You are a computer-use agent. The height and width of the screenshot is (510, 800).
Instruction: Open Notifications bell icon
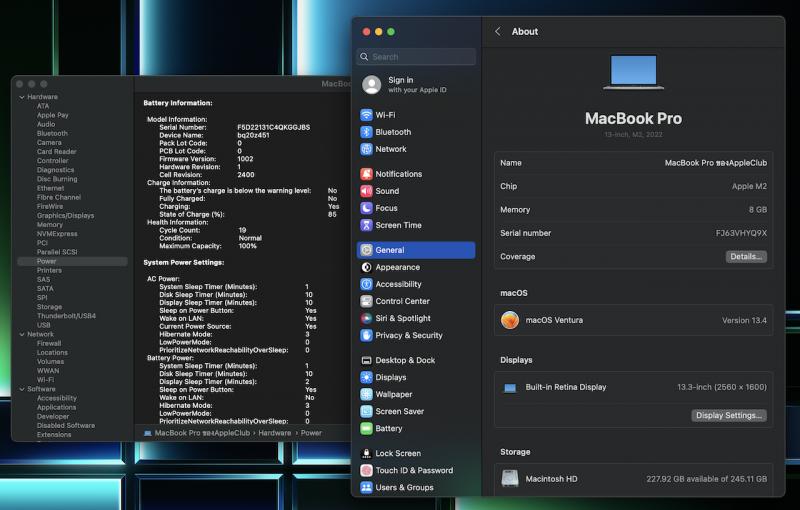click(366, 174)
